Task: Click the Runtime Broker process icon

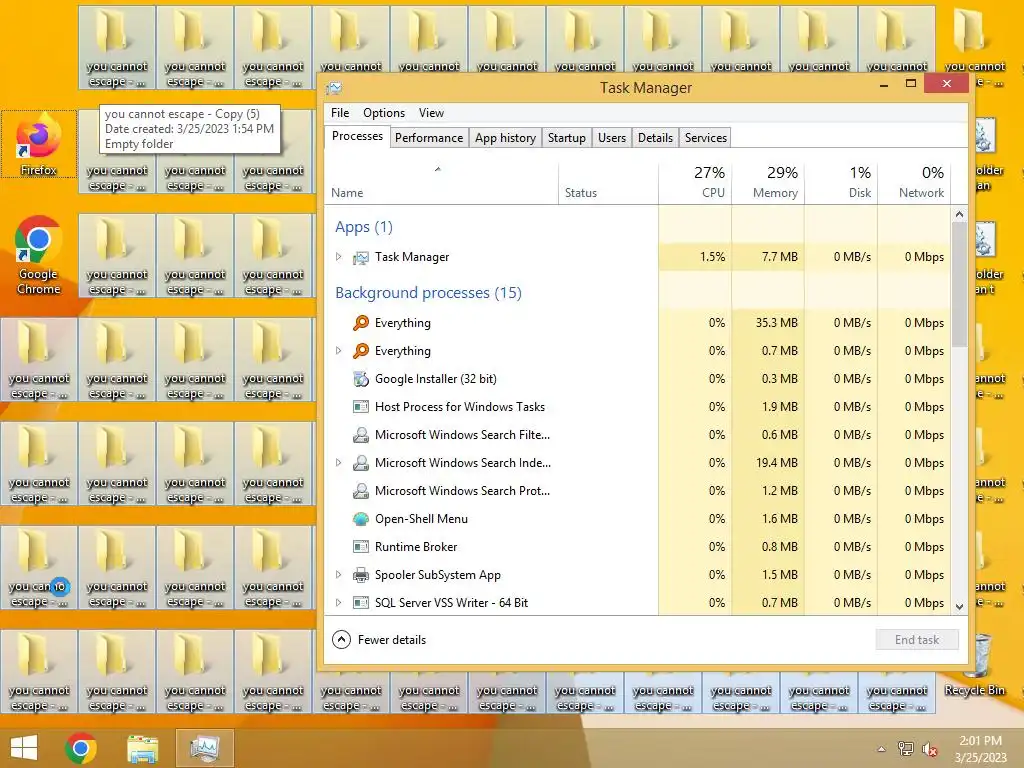Action: (x=360, y=547)
